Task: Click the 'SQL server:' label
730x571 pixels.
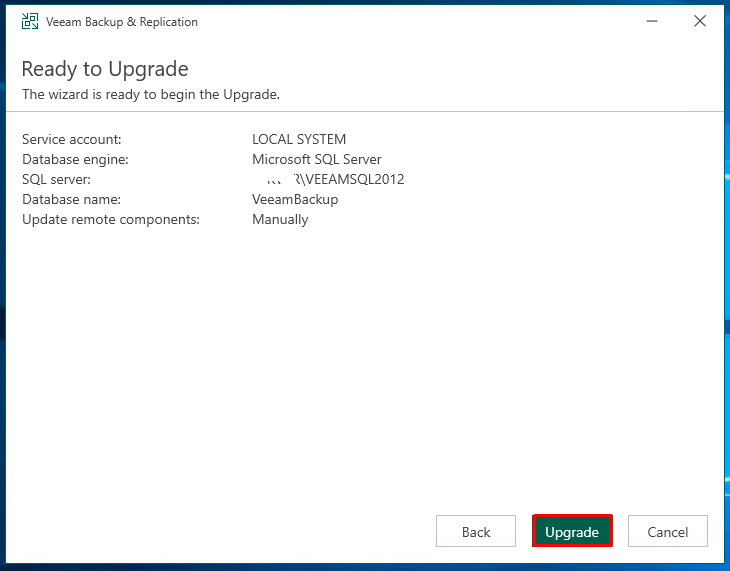Action: [56, 179]
